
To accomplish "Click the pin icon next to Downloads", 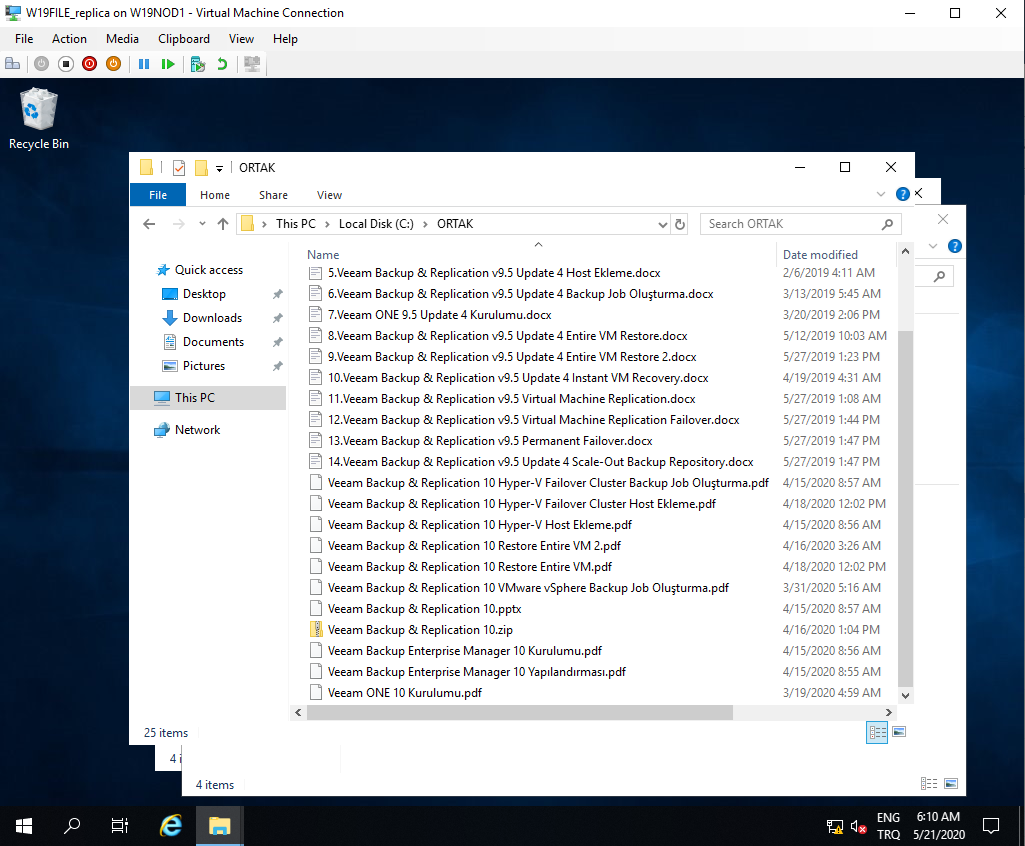I will coord(278,318).
